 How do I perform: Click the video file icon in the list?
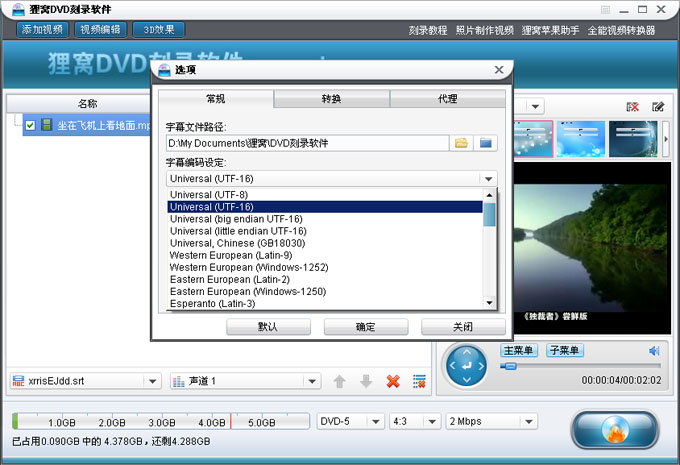[x=46, y=125]
